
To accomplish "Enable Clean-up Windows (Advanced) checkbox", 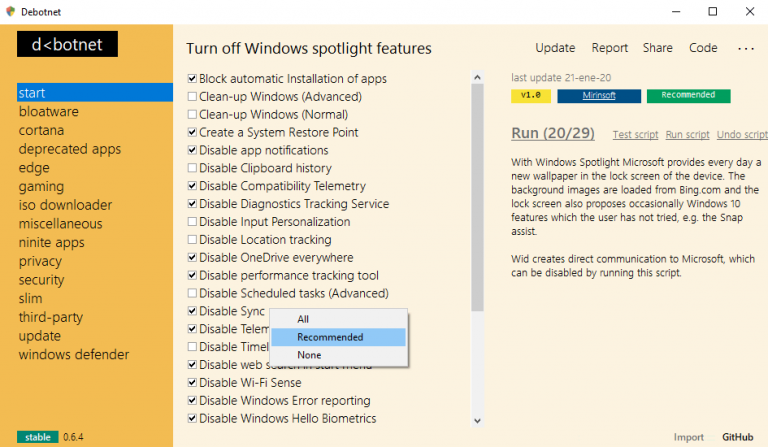I will [x=192, y=97].
